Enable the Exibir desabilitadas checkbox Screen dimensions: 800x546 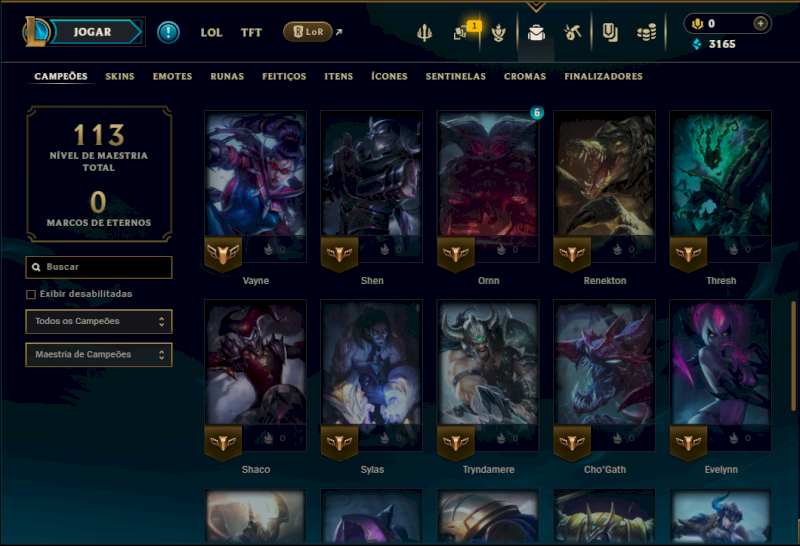coord(31,294)
